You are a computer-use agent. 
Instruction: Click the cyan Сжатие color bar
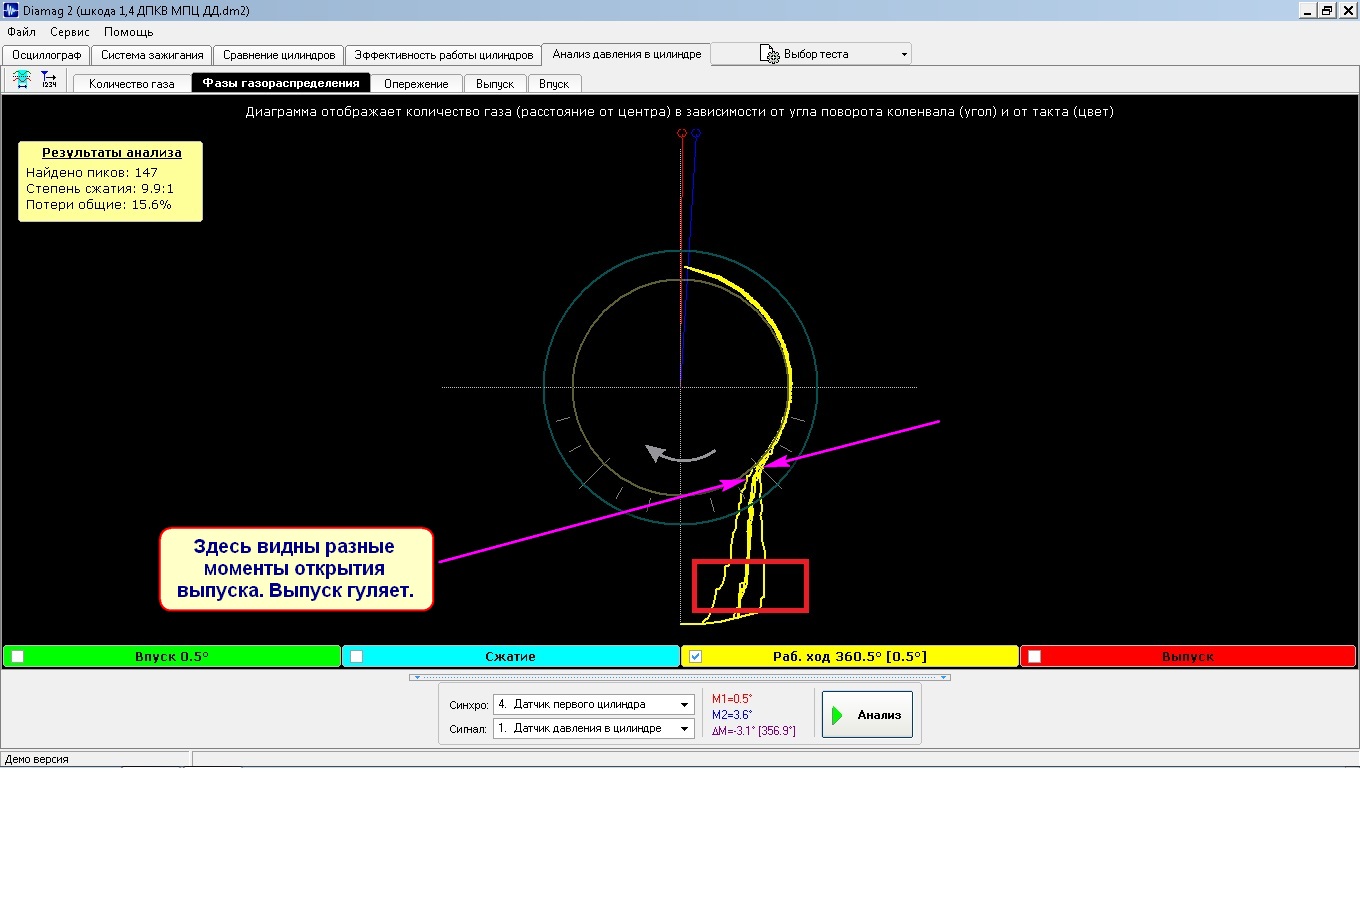click(x=511, y=657)
